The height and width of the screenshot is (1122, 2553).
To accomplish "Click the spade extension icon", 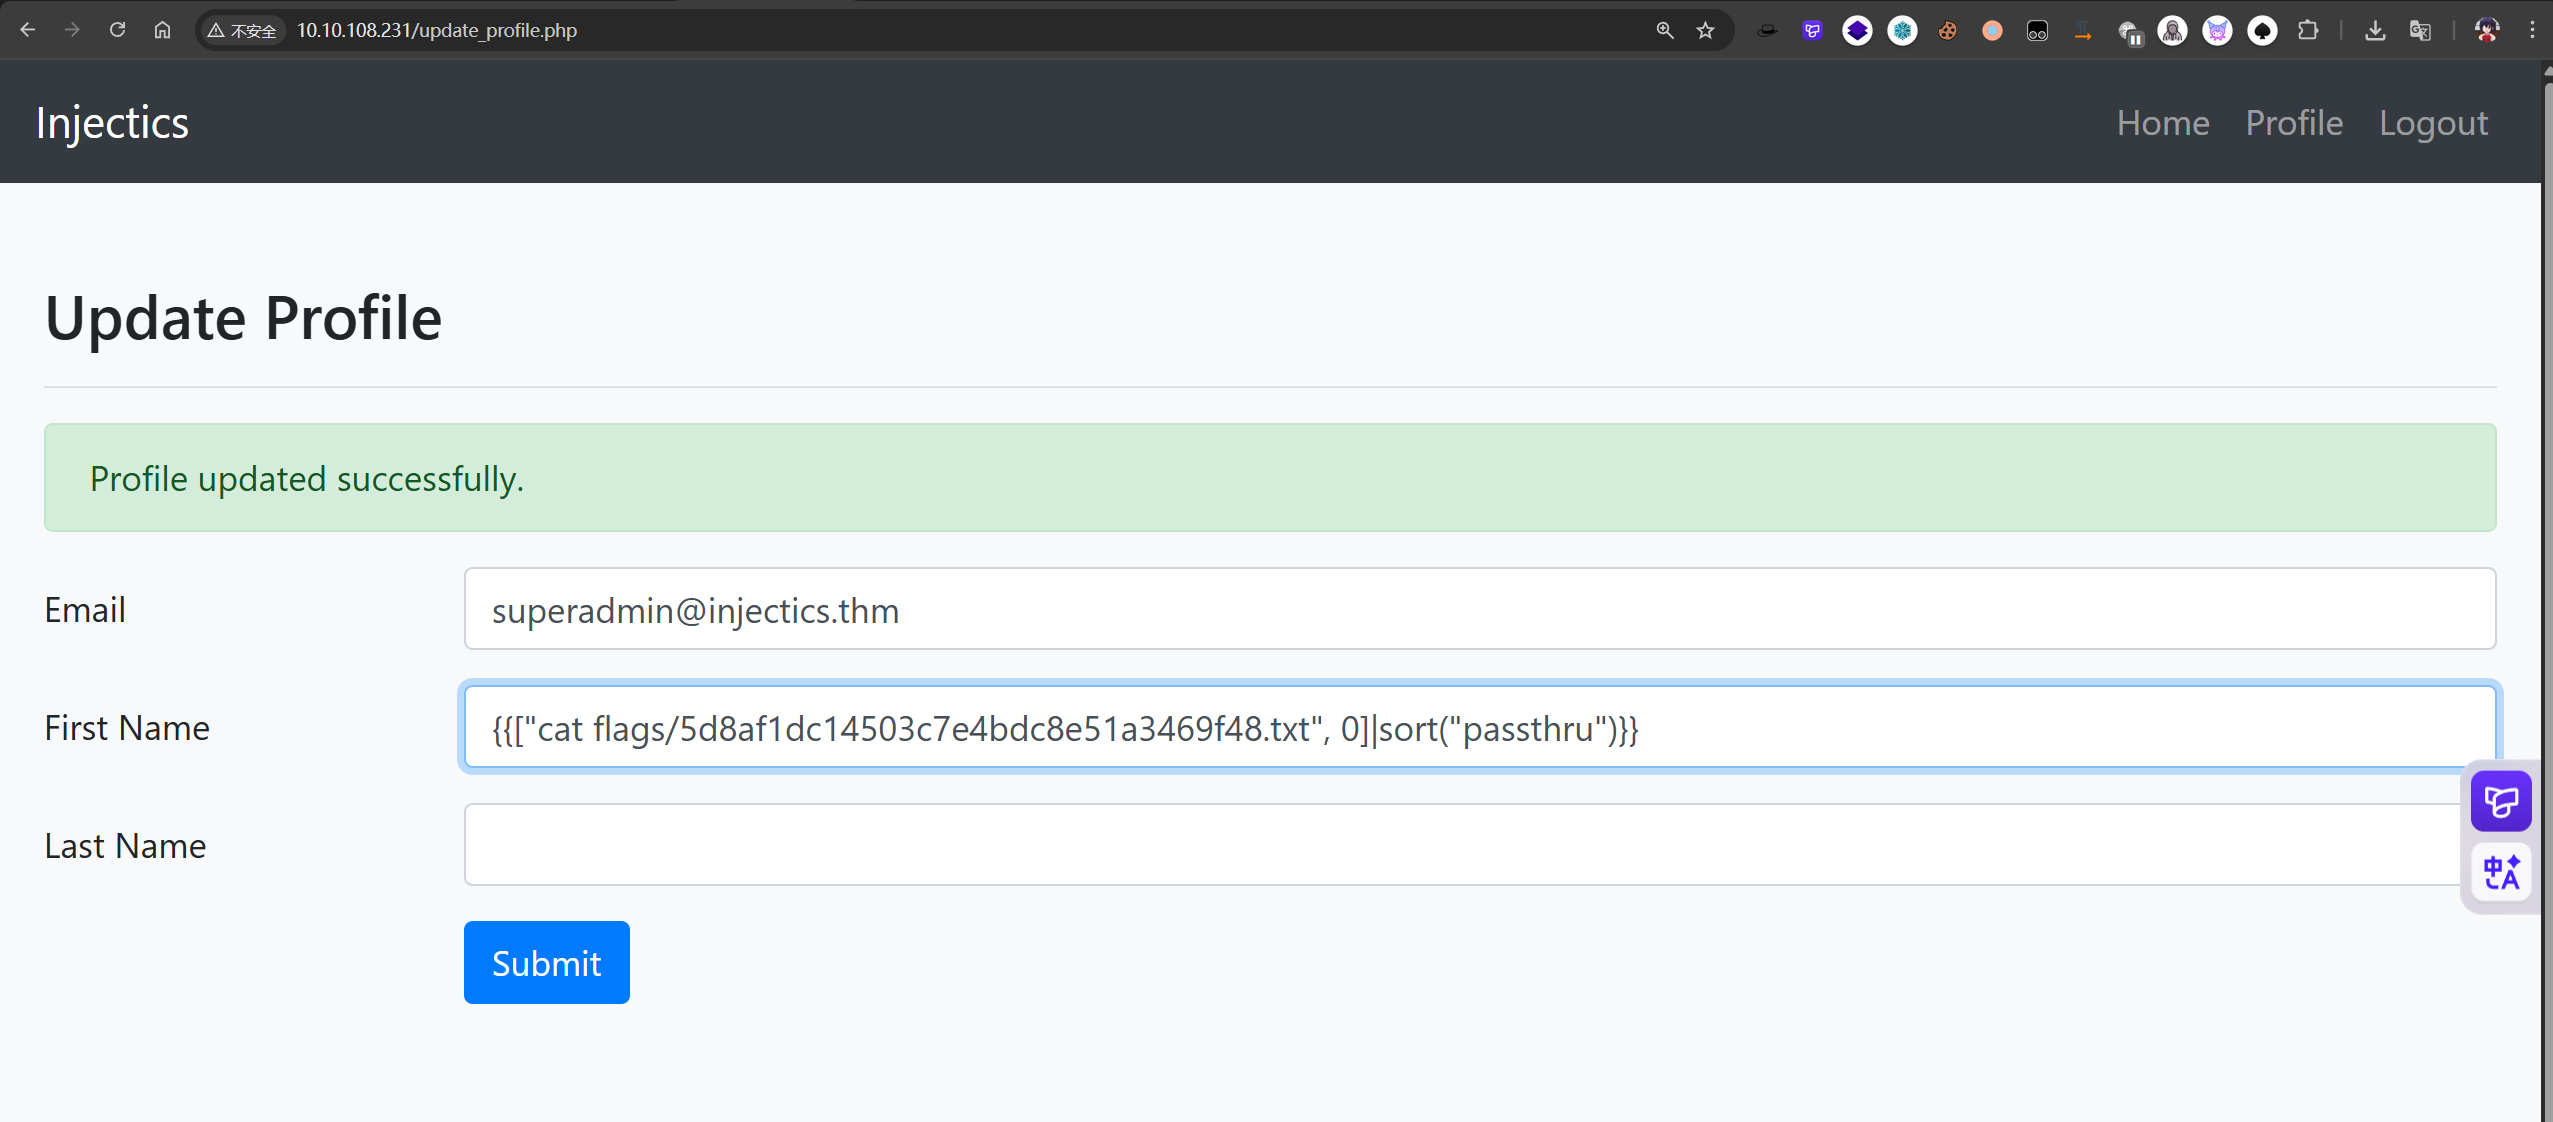I will 2262,31.
